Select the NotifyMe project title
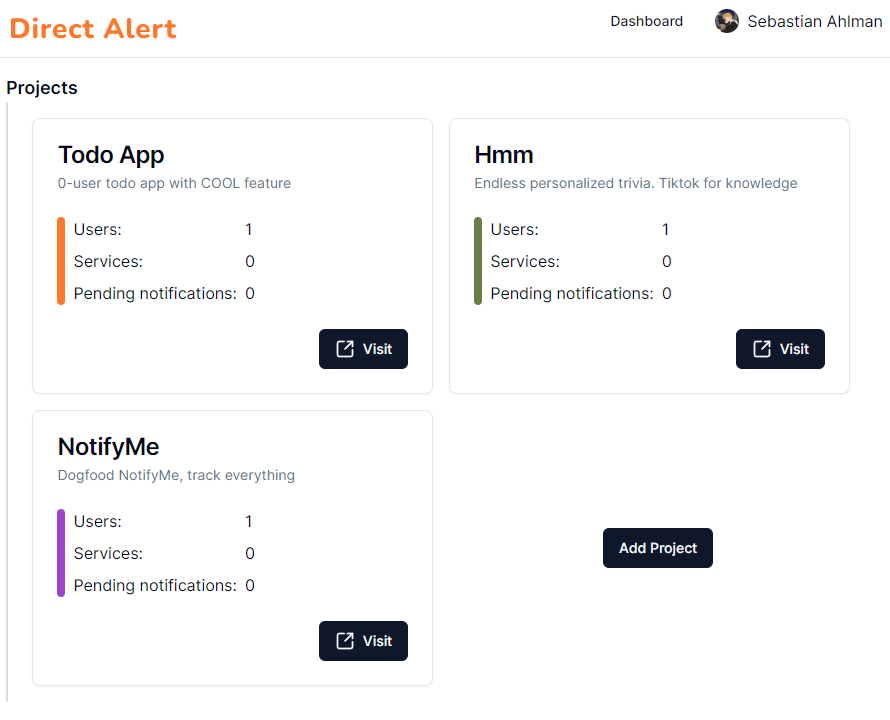 [108, 447]
